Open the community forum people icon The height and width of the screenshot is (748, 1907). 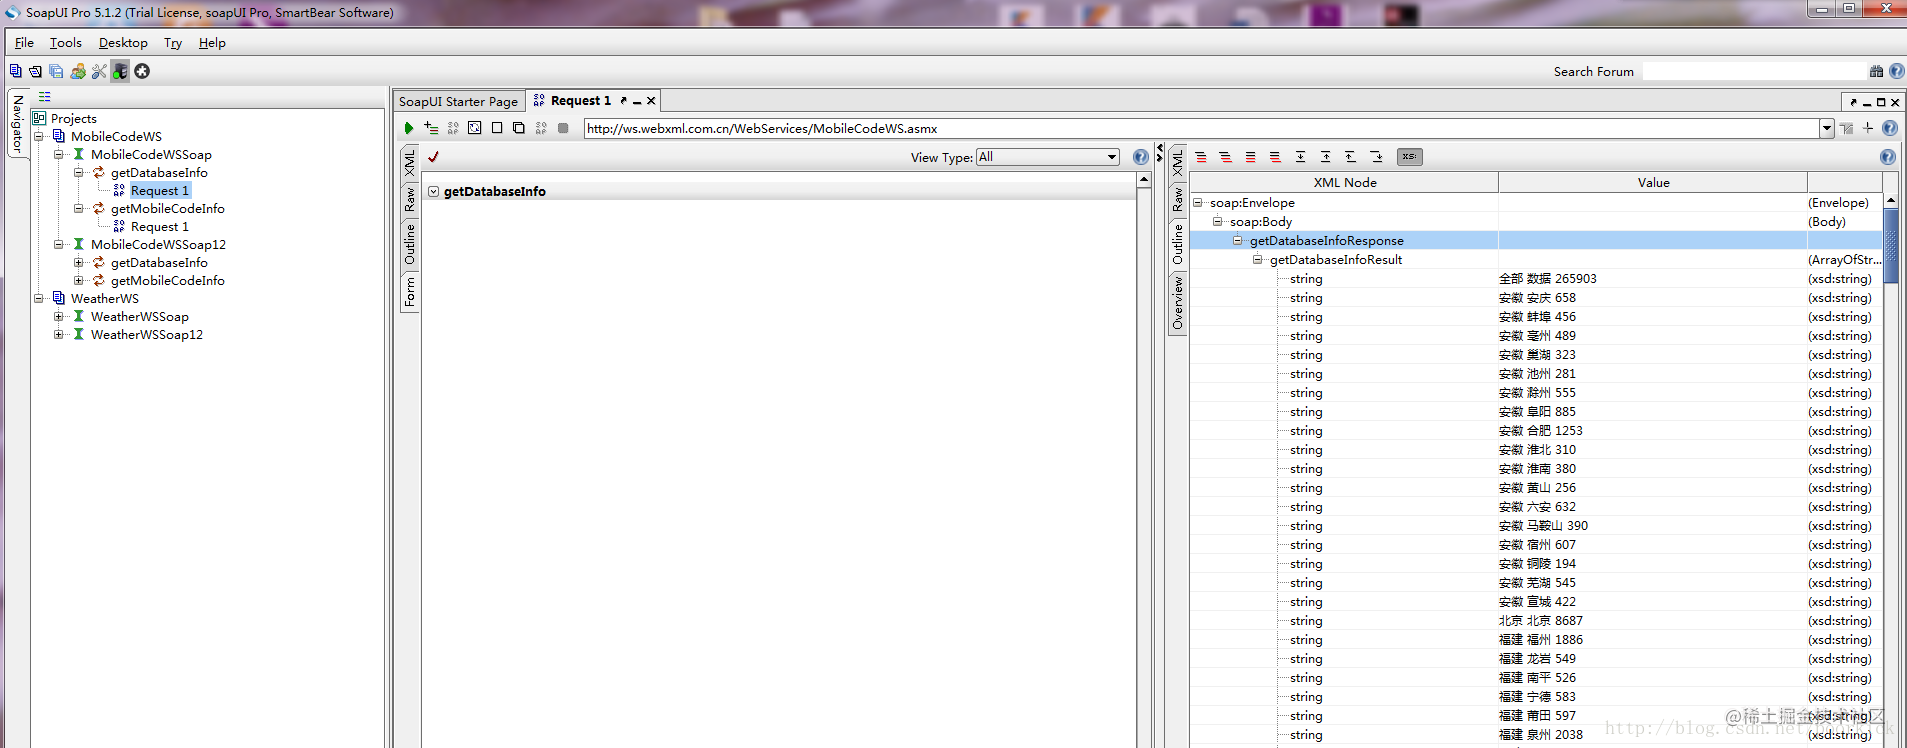[78, 71]
